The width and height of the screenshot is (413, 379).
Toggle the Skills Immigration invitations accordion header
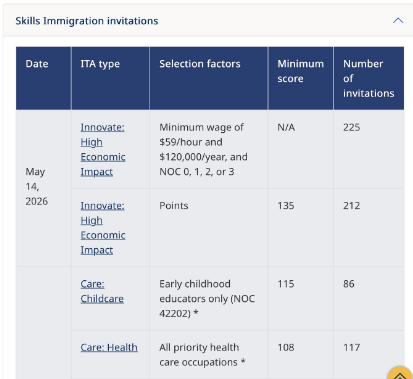pos(208,21)
